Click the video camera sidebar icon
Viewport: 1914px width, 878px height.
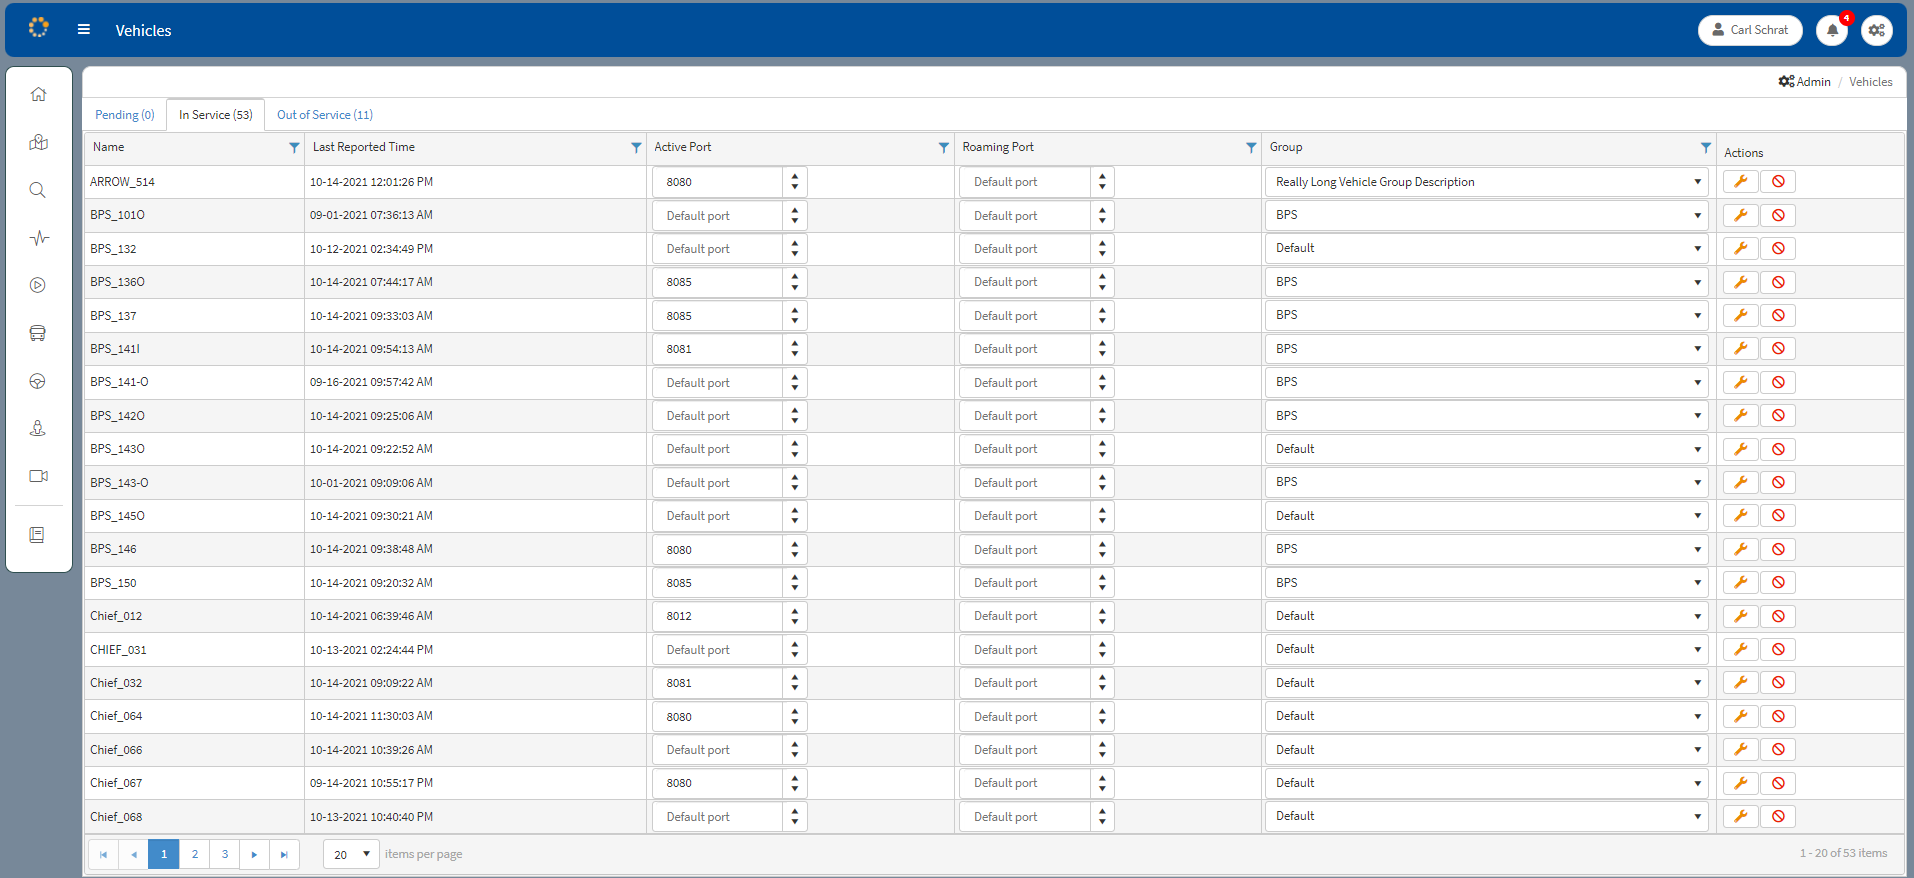tap(38, 476)
